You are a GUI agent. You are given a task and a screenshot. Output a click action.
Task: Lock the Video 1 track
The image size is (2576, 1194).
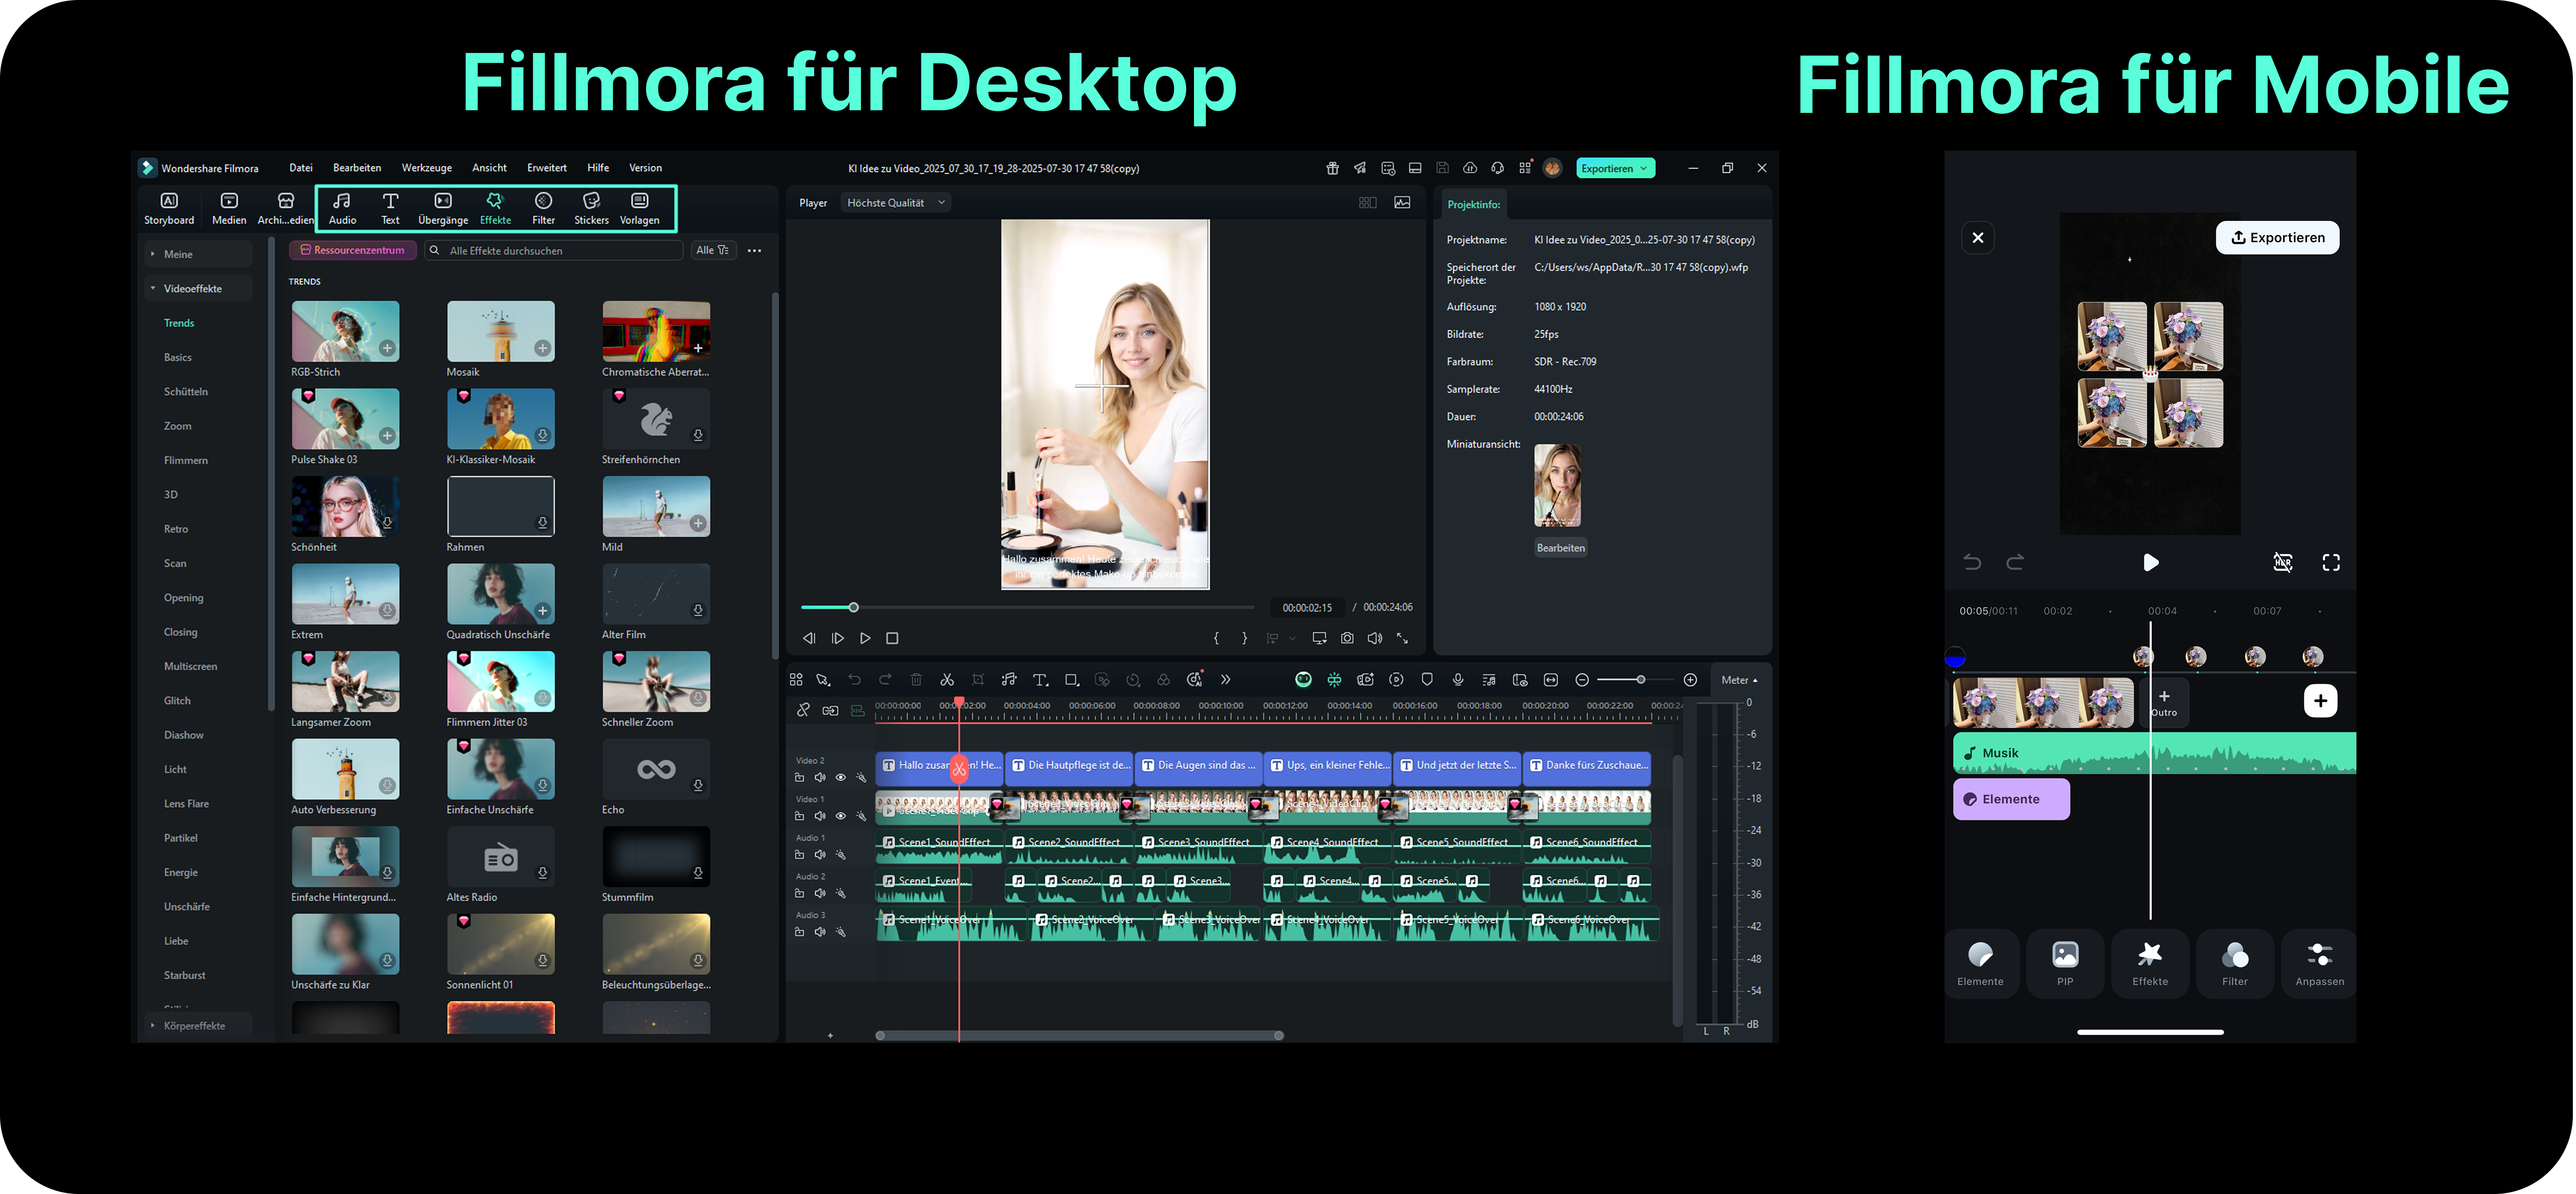[799, 816]
